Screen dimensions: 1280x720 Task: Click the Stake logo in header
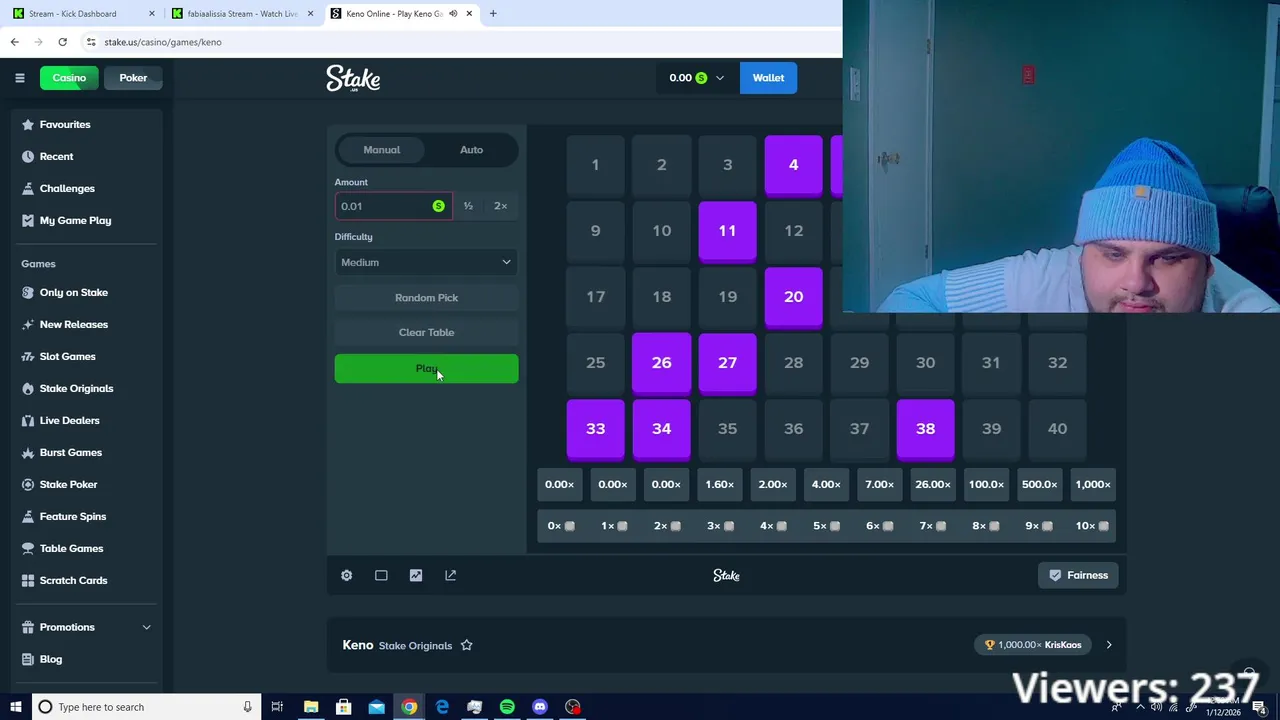(353, 79)
